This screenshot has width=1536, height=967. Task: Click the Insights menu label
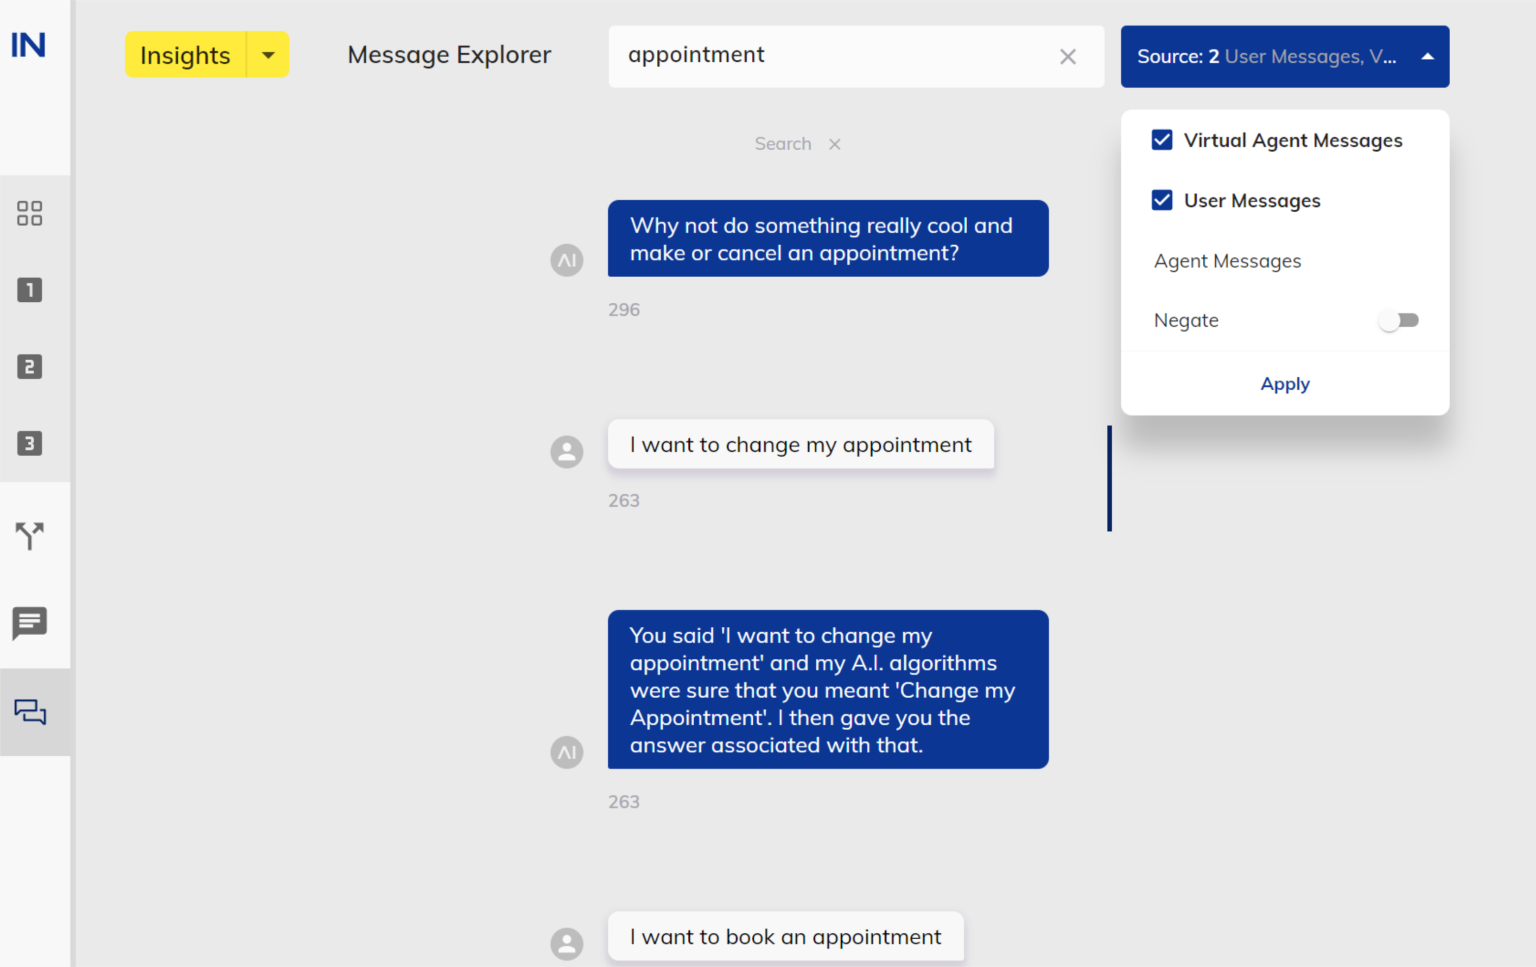coord(185,55)
